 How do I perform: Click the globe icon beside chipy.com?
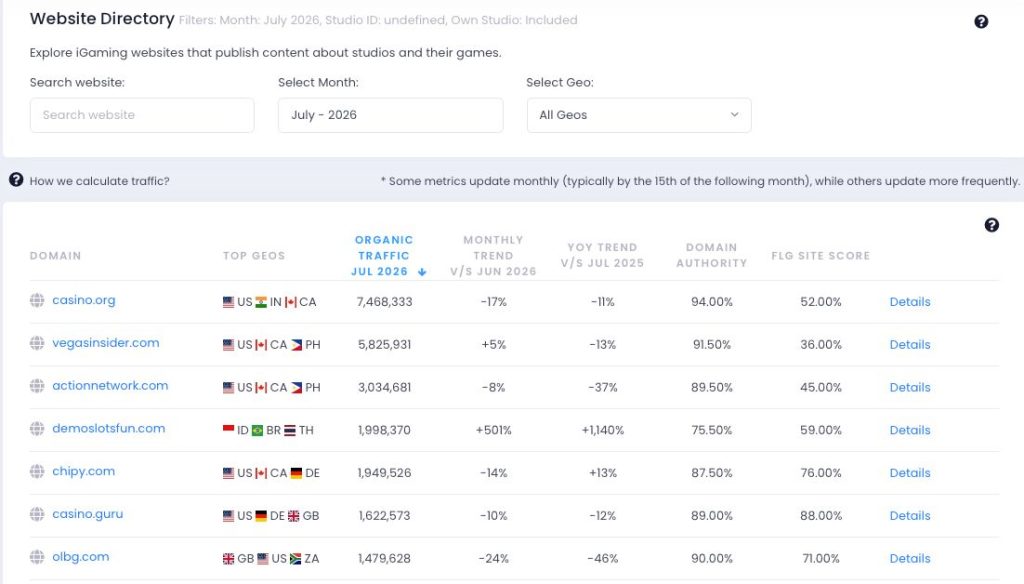pyautogui.click(x=37, y=471)
